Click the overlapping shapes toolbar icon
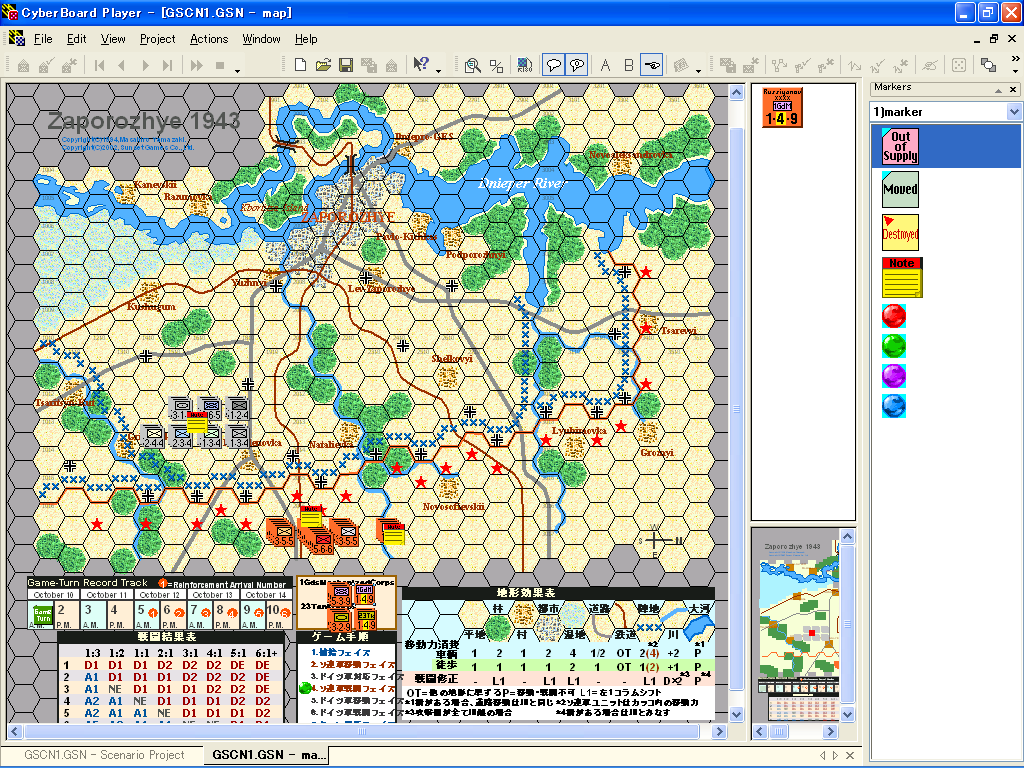Image resolution: width=1024 pixels, height=768 pixels. pyautogui.click(x=988, y=65)
